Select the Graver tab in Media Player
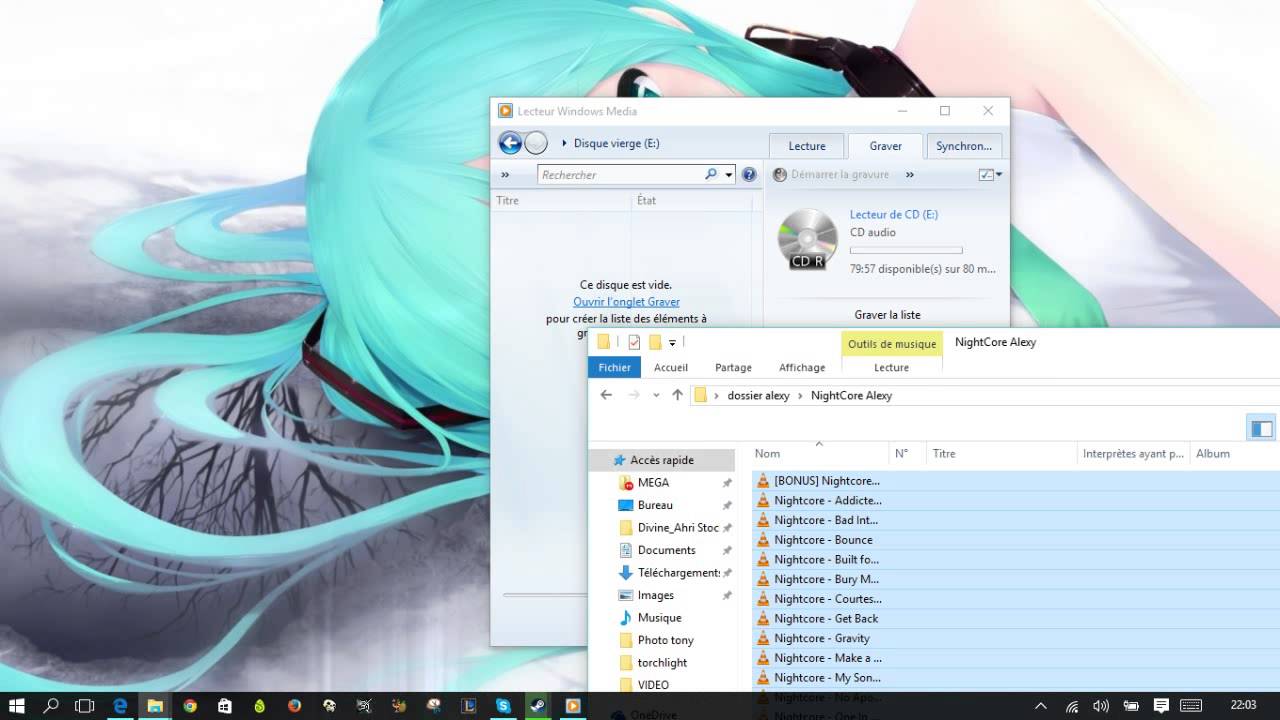This screenshot has height=720, width=1280. point(885,146)
